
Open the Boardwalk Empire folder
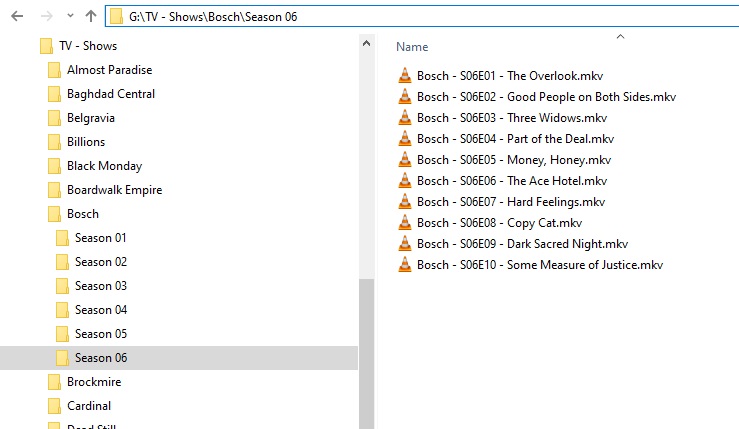point(115,190)
